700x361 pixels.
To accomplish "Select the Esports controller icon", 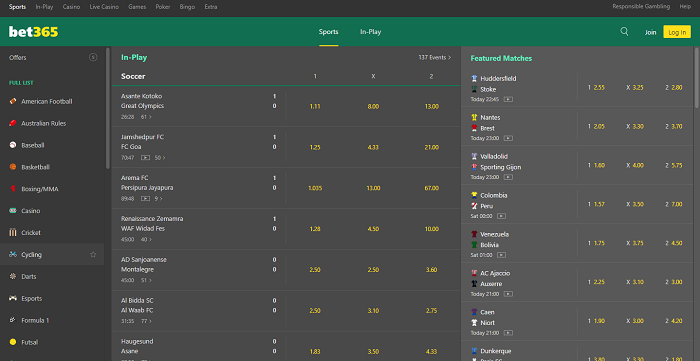I will (12, 298).
